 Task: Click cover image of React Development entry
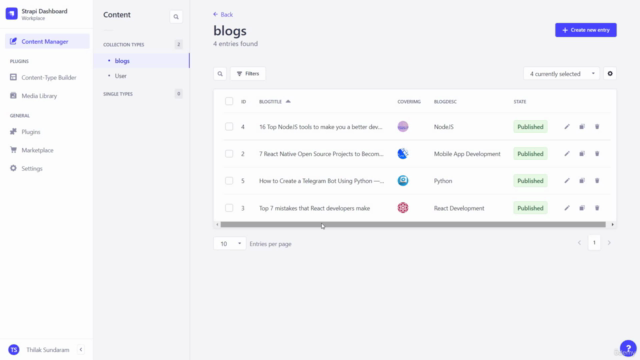[403, 208]
